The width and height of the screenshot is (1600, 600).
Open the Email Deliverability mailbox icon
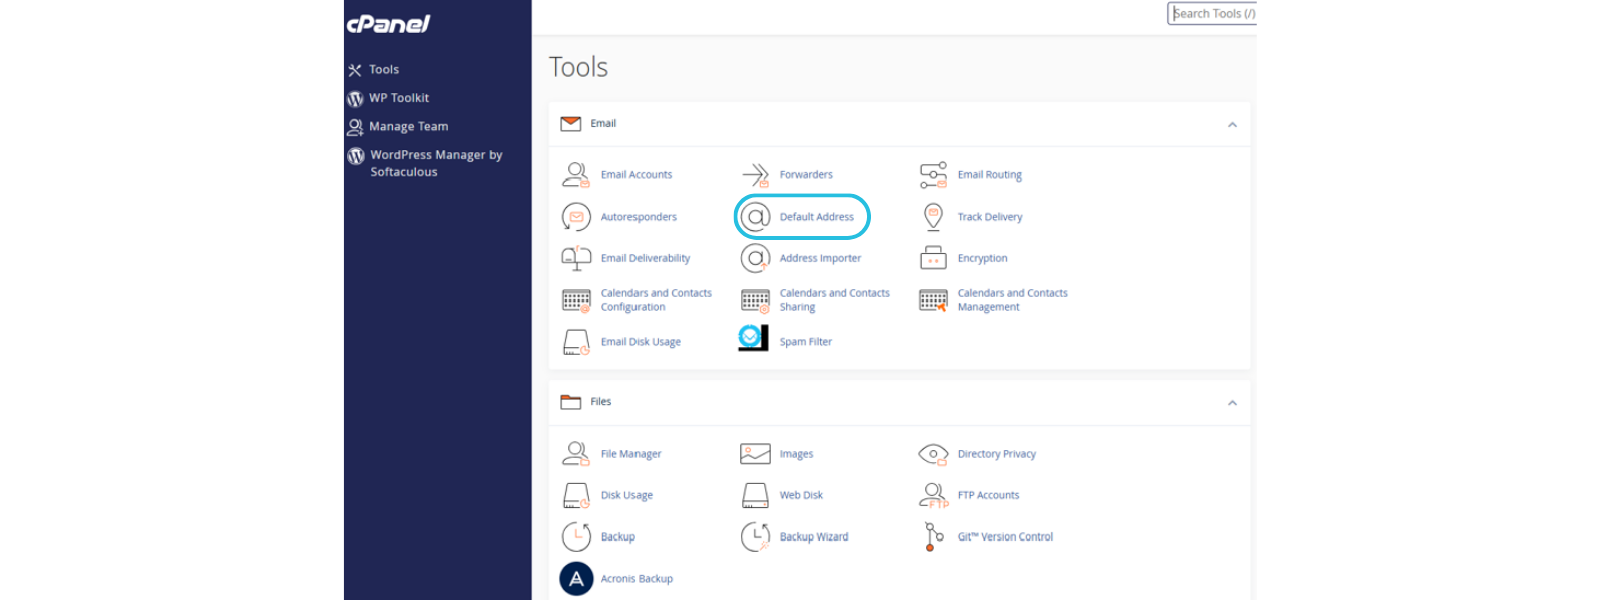(x=576, y=258)
